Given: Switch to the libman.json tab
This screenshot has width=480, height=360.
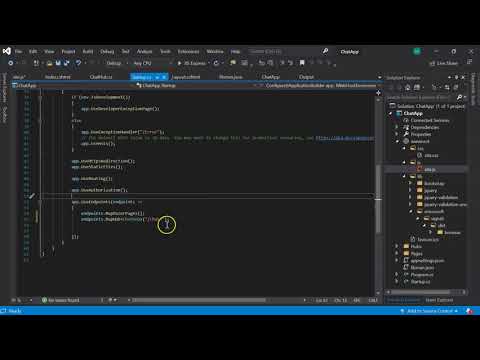Looking at the screenshot, I should tap(231, 77).
